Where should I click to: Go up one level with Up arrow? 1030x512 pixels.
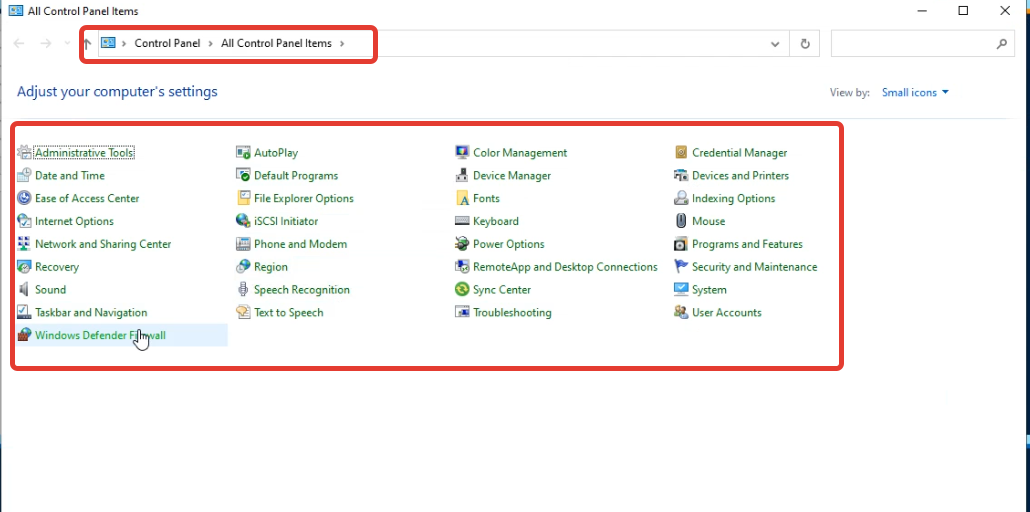pos(87,44)
